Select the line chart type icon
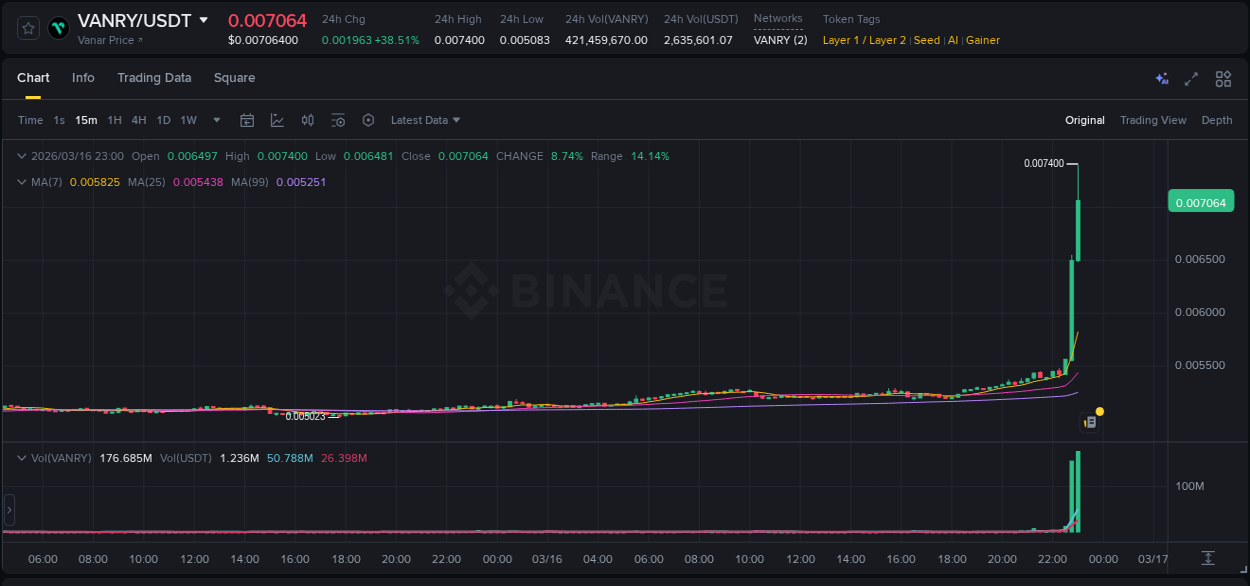This screenshot has height=586, width=1250. pyautogui.click(x=277, y=120)
